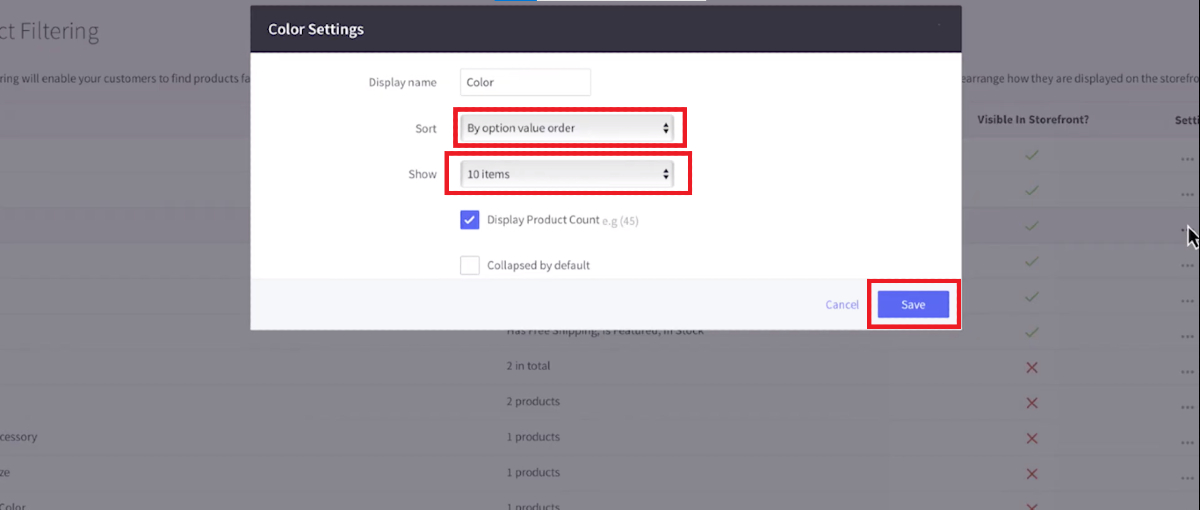Click the Visible In Storefront column header
The width and height of the screenshot is (1200, 510).
[1032, 120]
